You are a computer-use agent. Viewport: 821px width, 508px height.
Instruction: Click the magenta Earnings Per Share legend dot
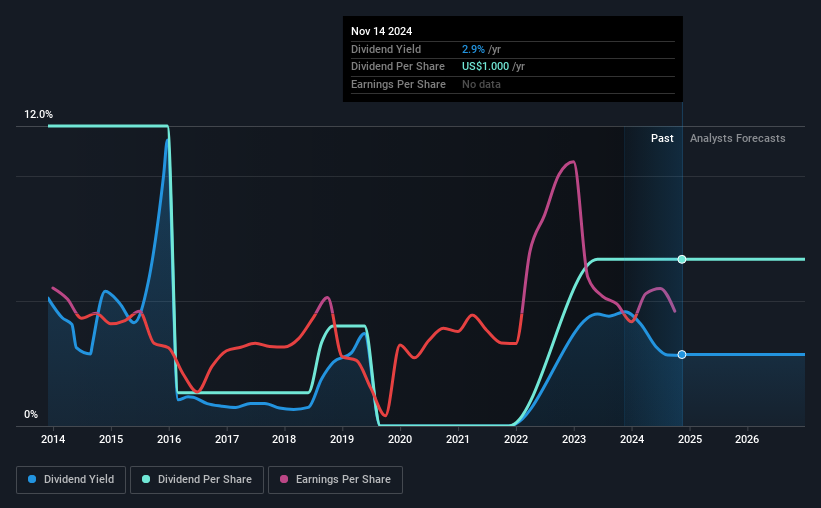tap(284, 479)
